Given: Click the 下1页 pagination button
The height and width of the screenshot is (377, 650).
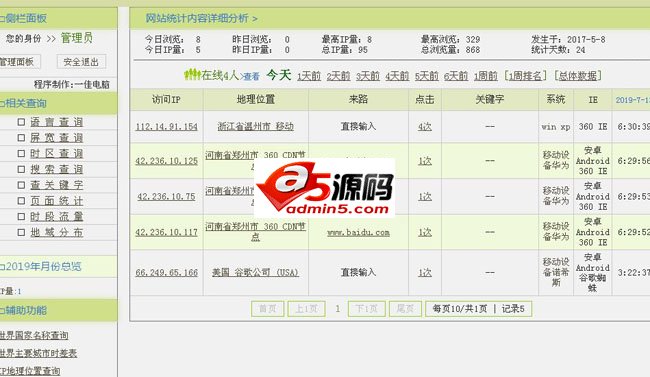Looking at the screenshot, I should click(x=367, y=309).
